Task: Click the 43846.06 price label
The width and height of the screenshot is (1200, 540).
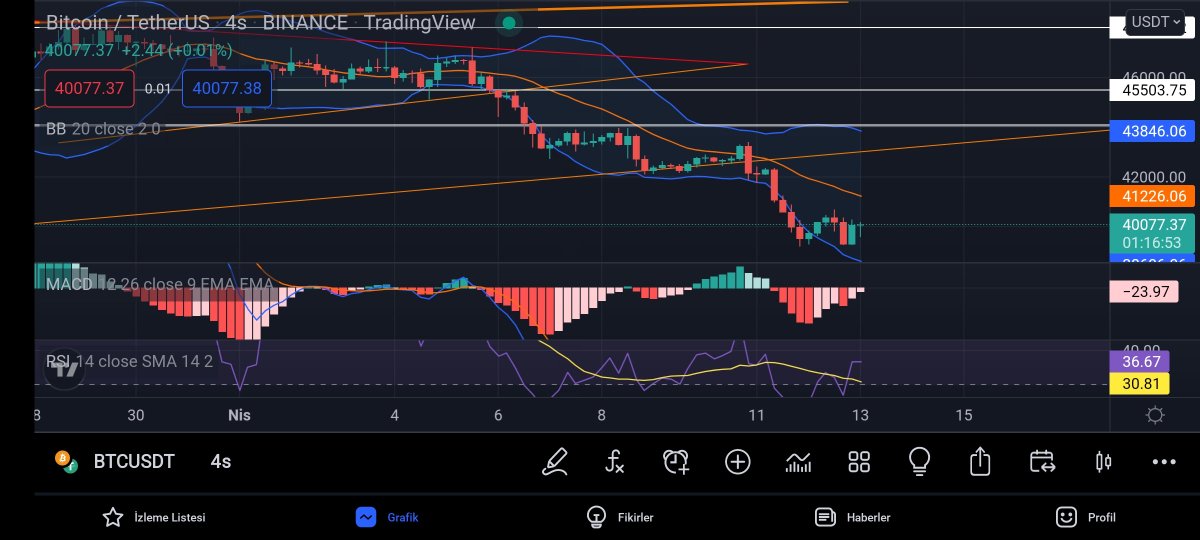Action: pyautogui.click(x=1152, y=131)
